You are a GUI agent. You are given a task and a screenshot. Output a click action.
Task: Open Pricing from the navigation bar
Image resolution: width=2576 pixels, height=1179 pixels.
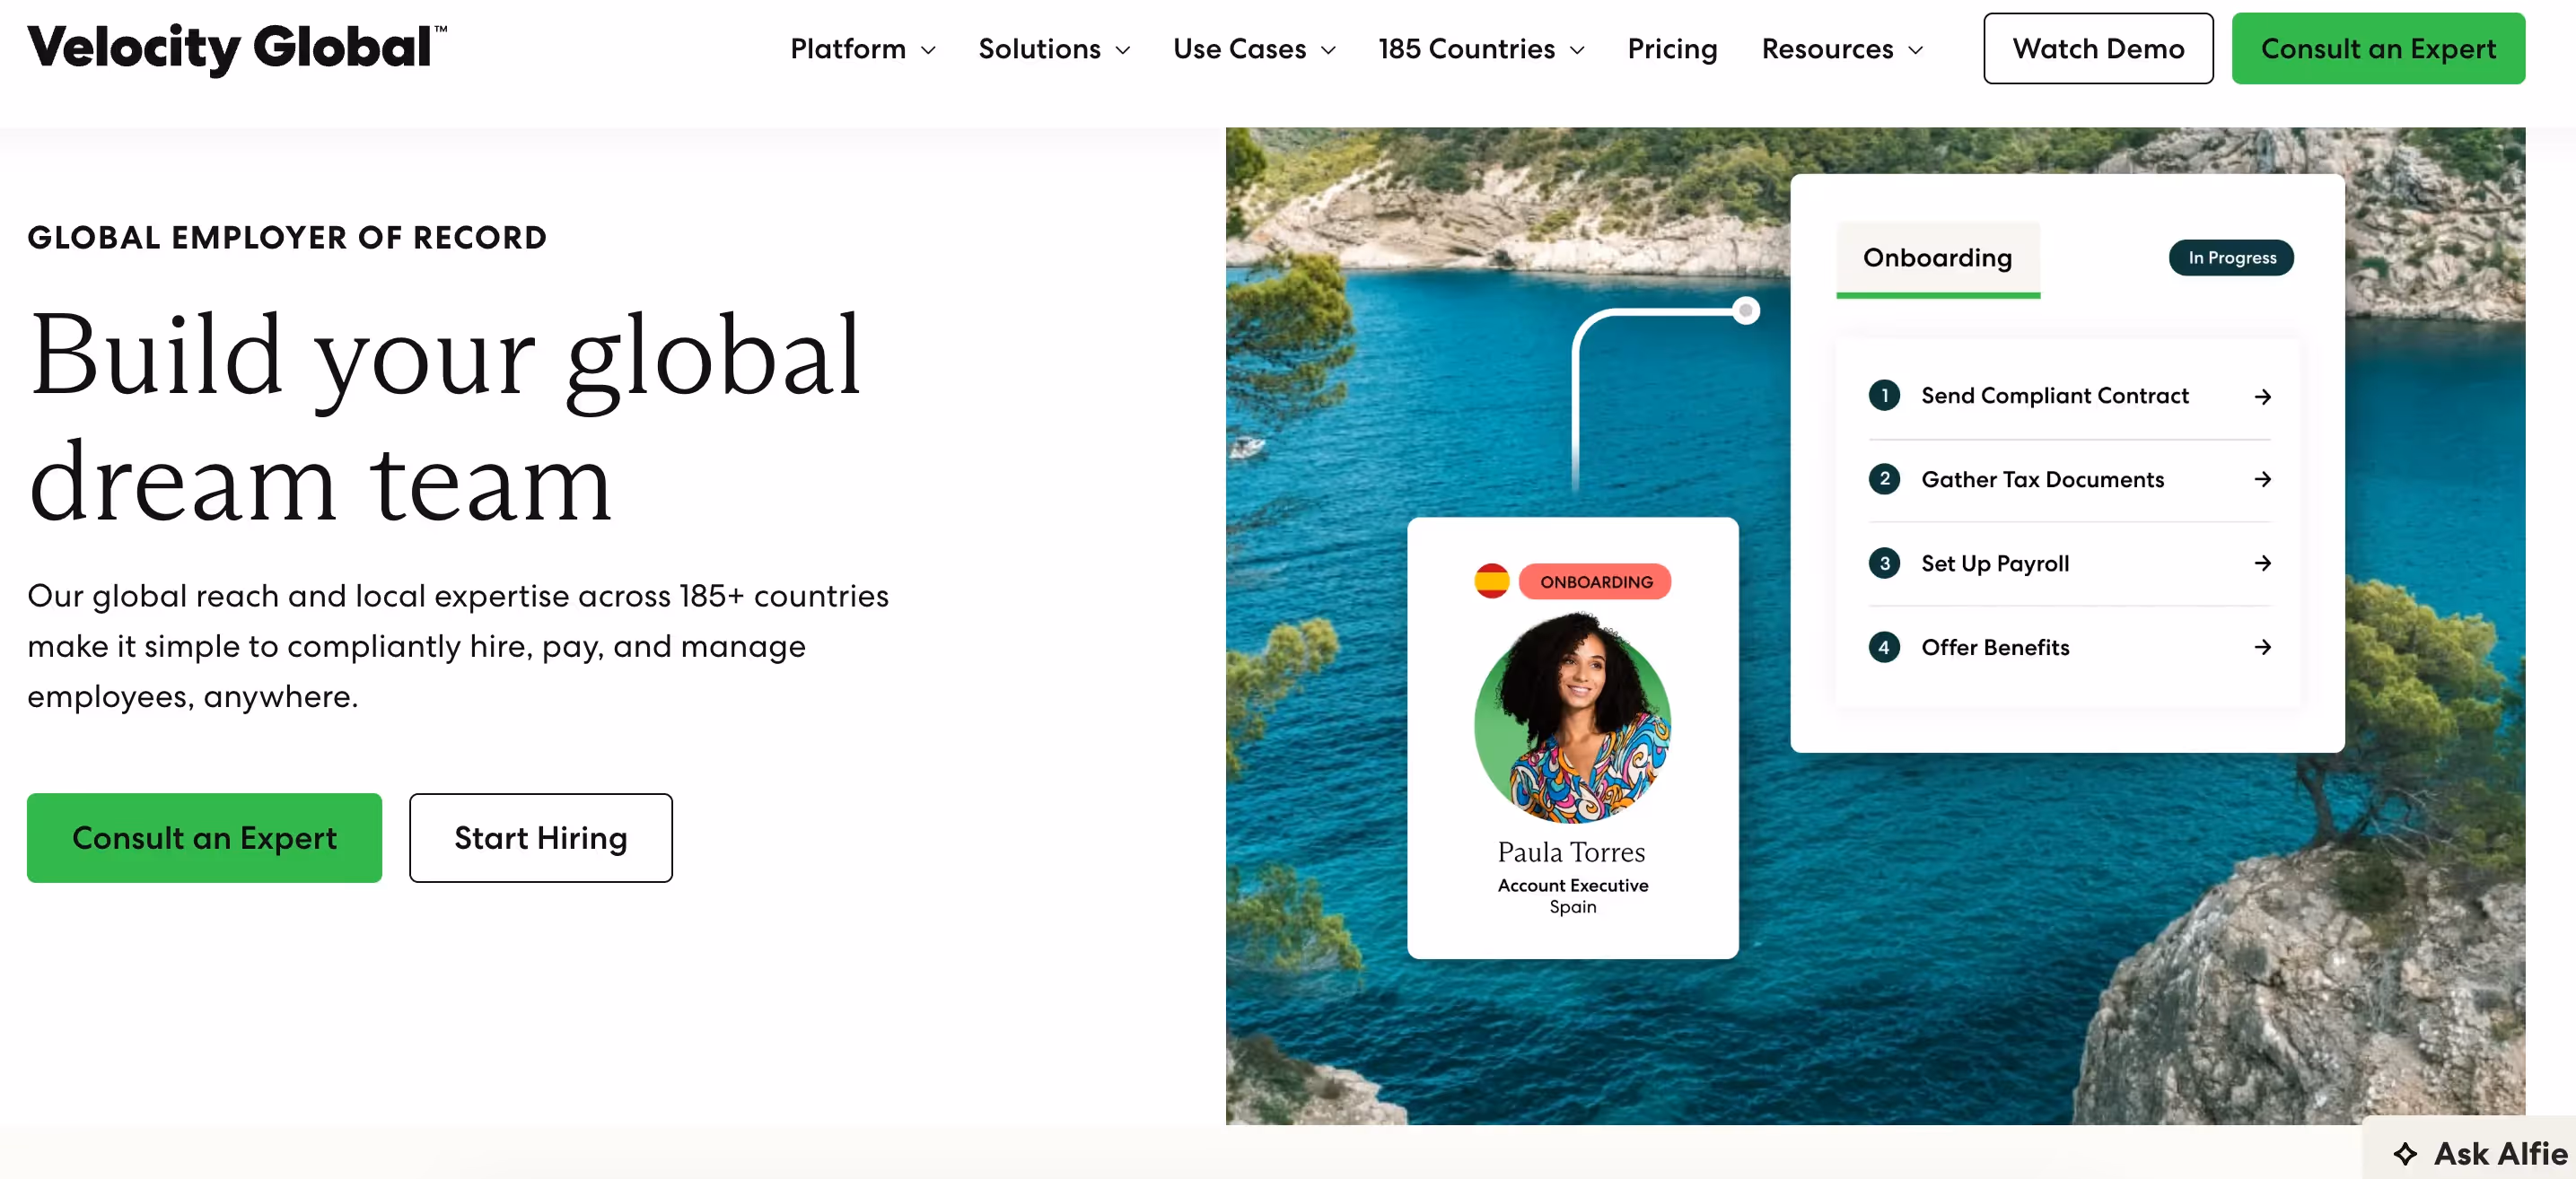click(1671, 48)
